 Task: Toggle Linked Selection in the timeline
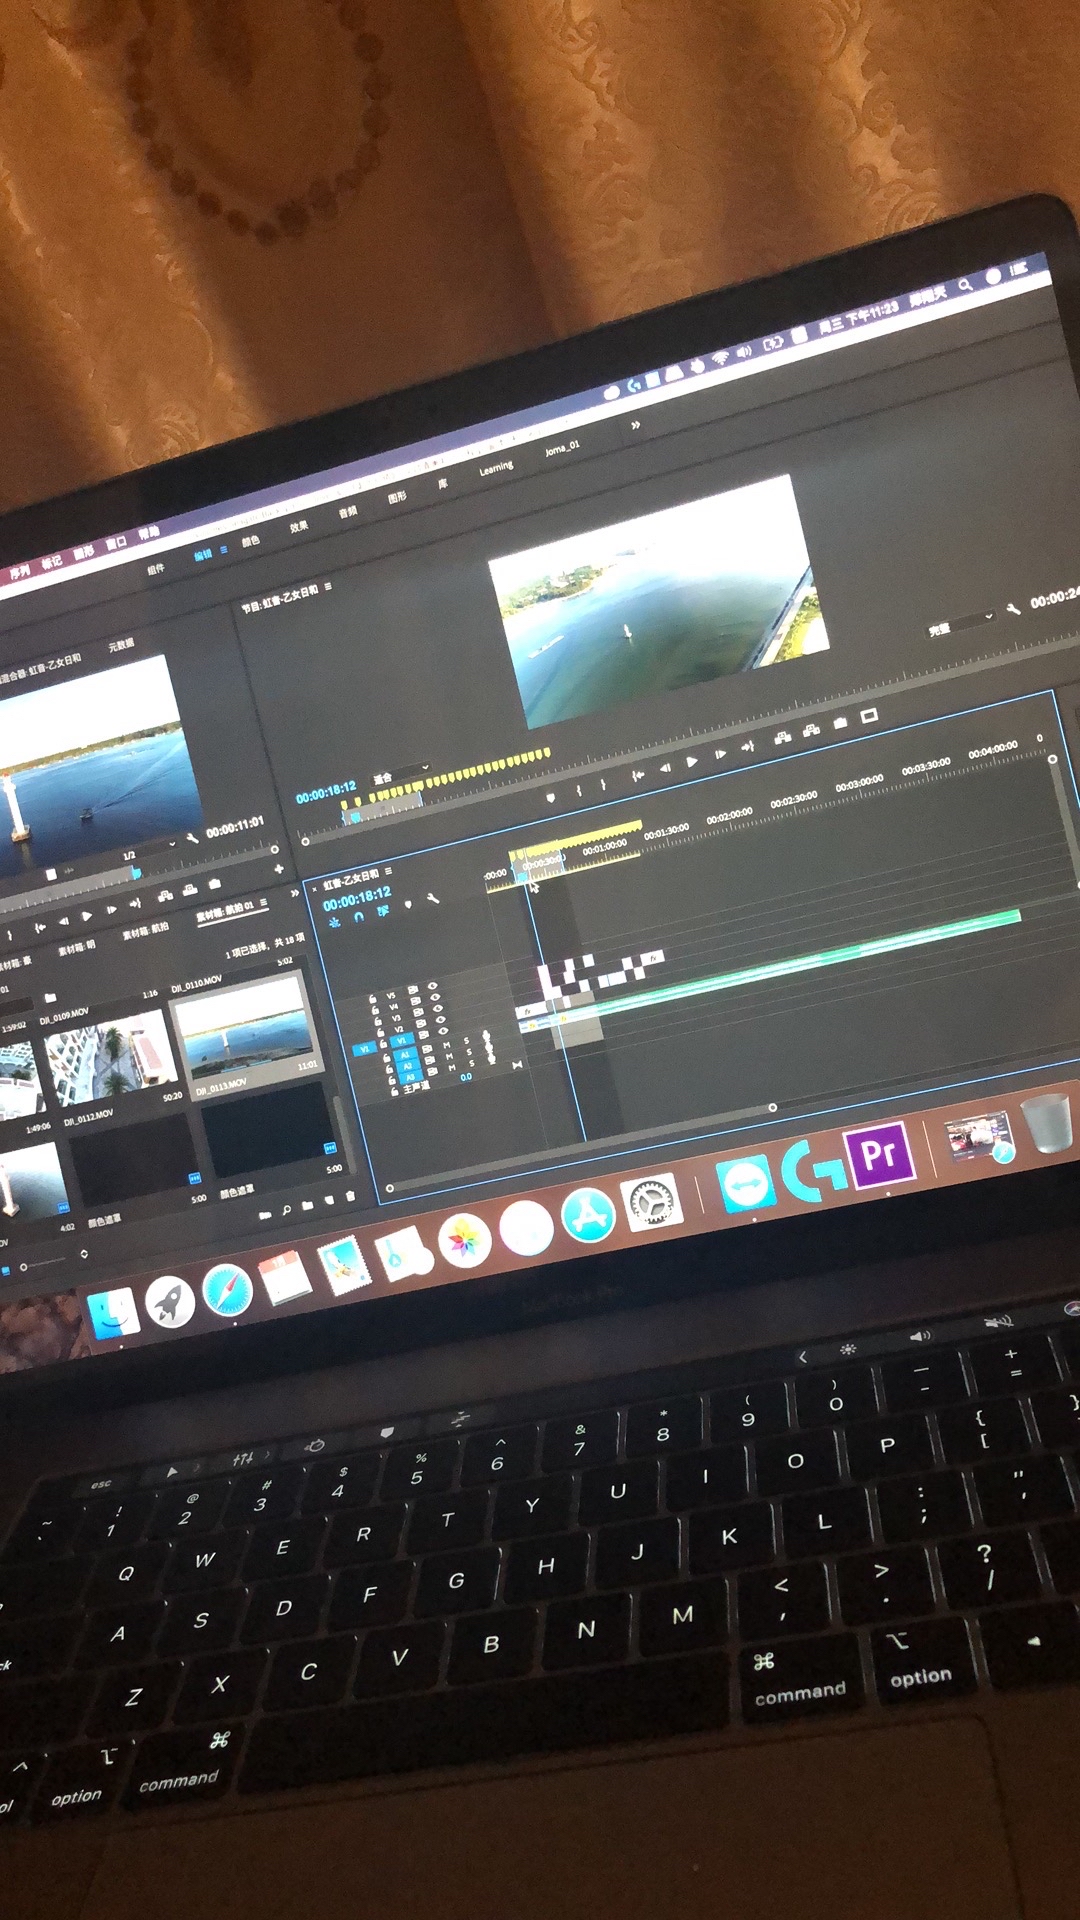click(x=383, y=911)
